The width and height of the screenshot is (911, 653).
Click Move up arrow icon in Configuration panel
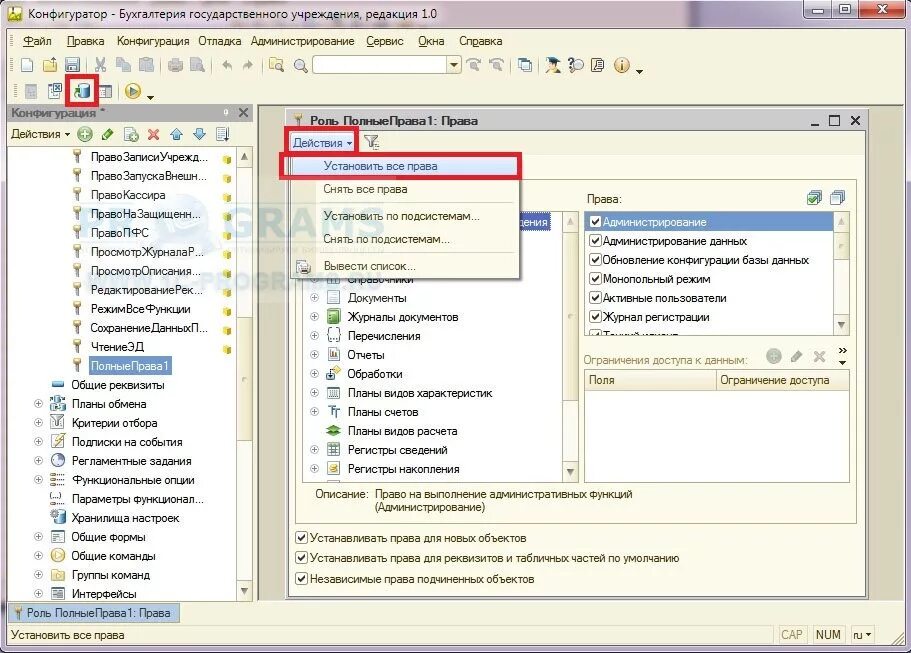tap(177, 134)
